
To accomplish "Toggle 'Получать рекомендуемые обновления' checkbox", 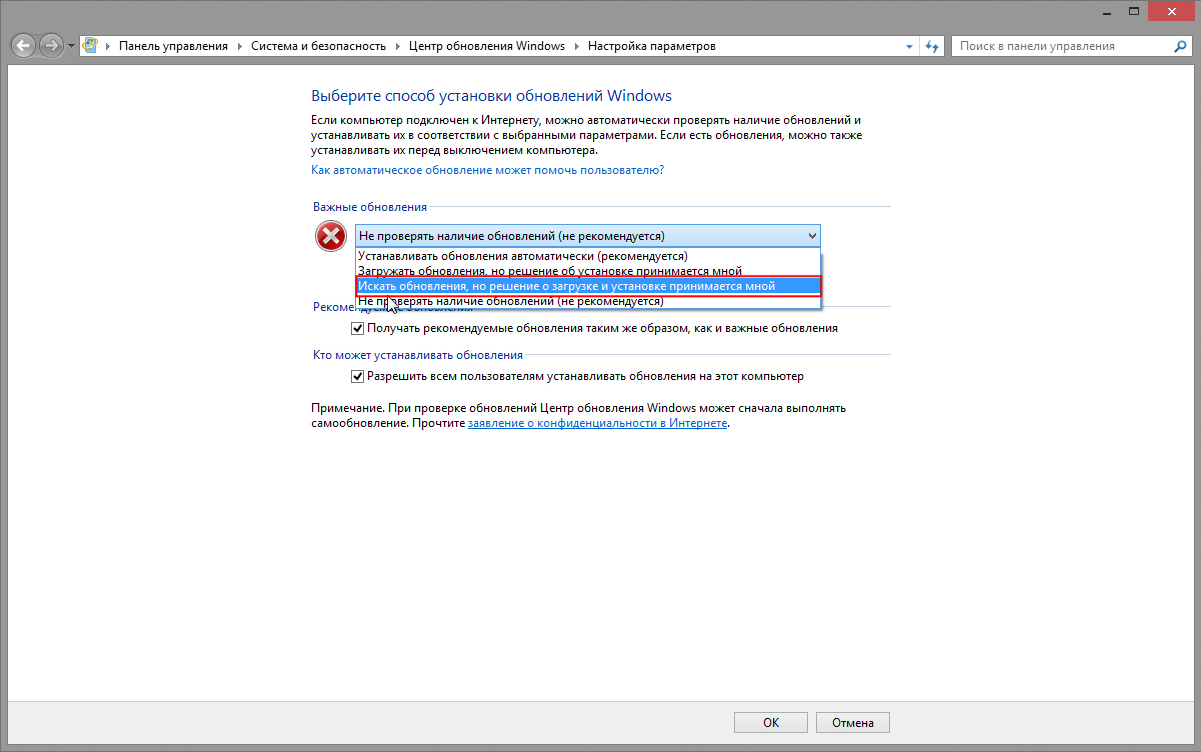I will coord(357,328).
